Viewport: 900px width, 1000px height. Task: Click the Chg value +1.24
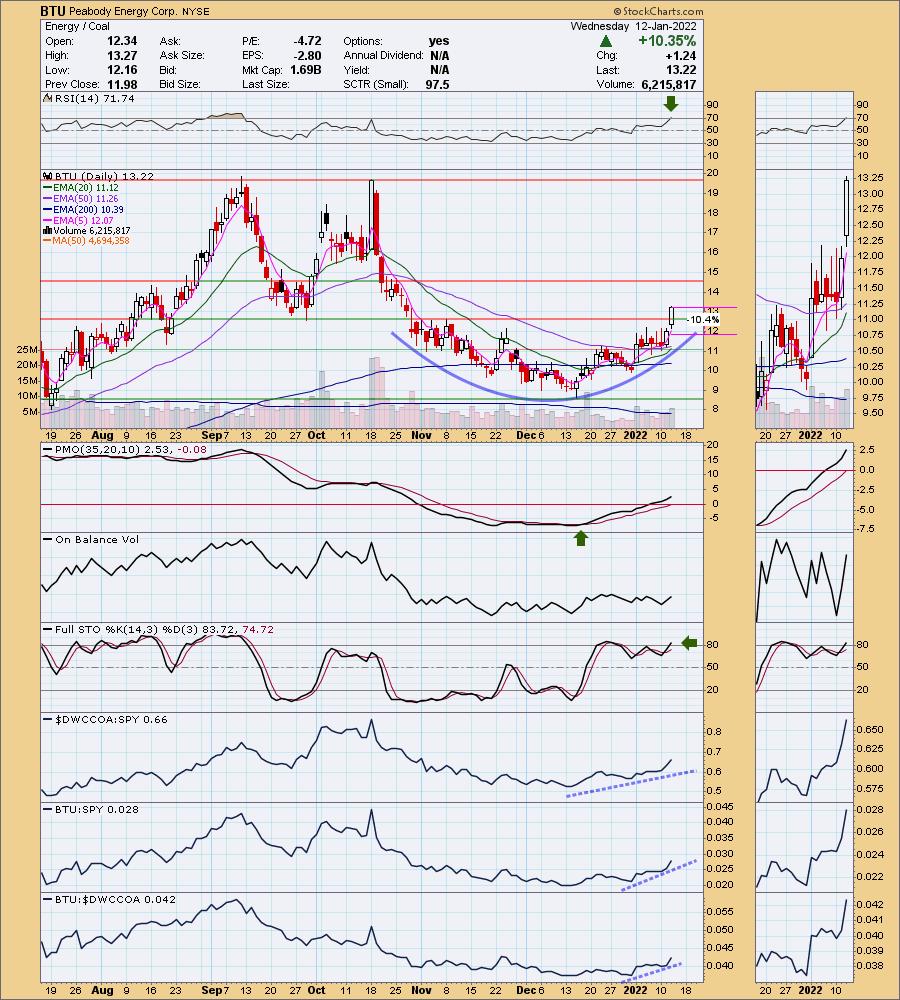click(x=680, y=55)
